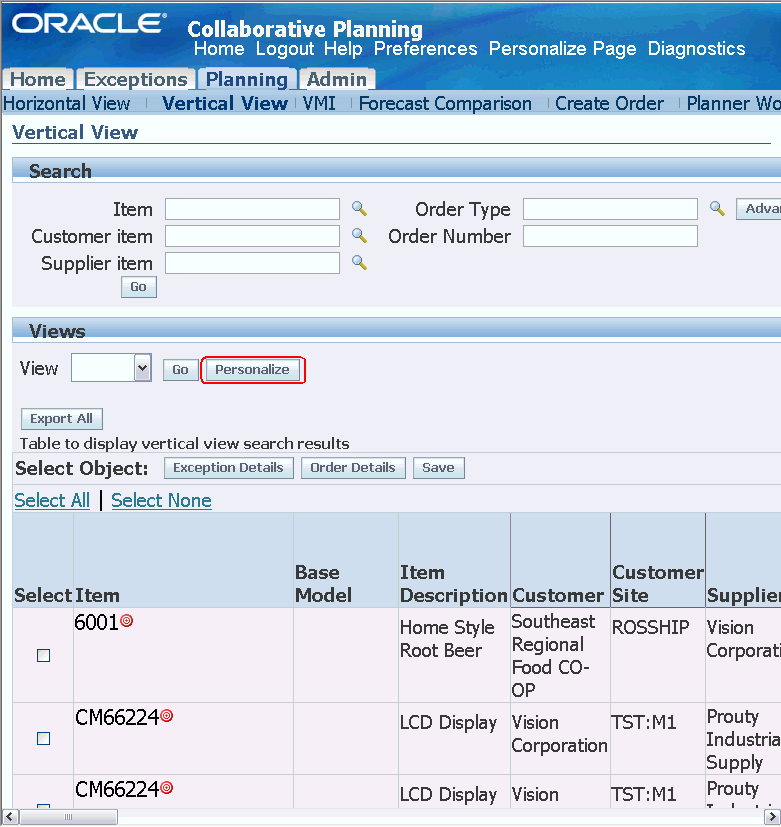Open the Horizontal View subtab

(x=66, y=103)
